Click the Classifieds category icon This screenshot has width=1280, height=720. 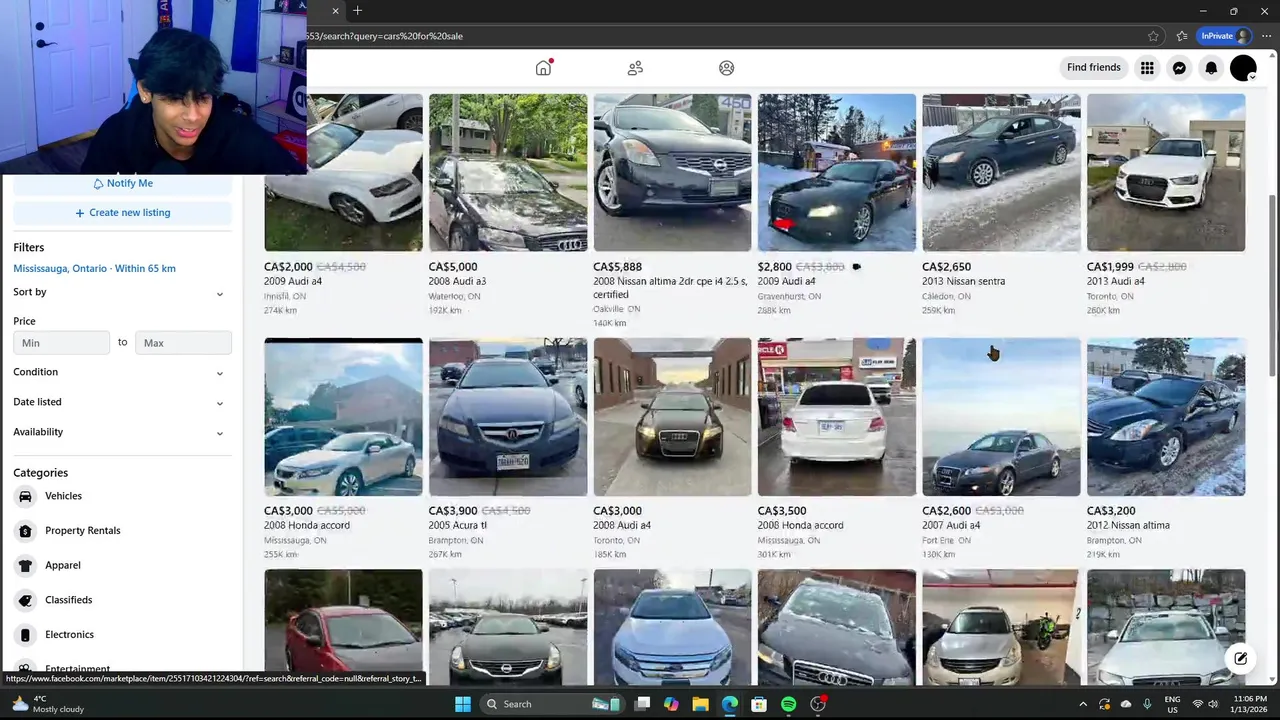[25, 600]
